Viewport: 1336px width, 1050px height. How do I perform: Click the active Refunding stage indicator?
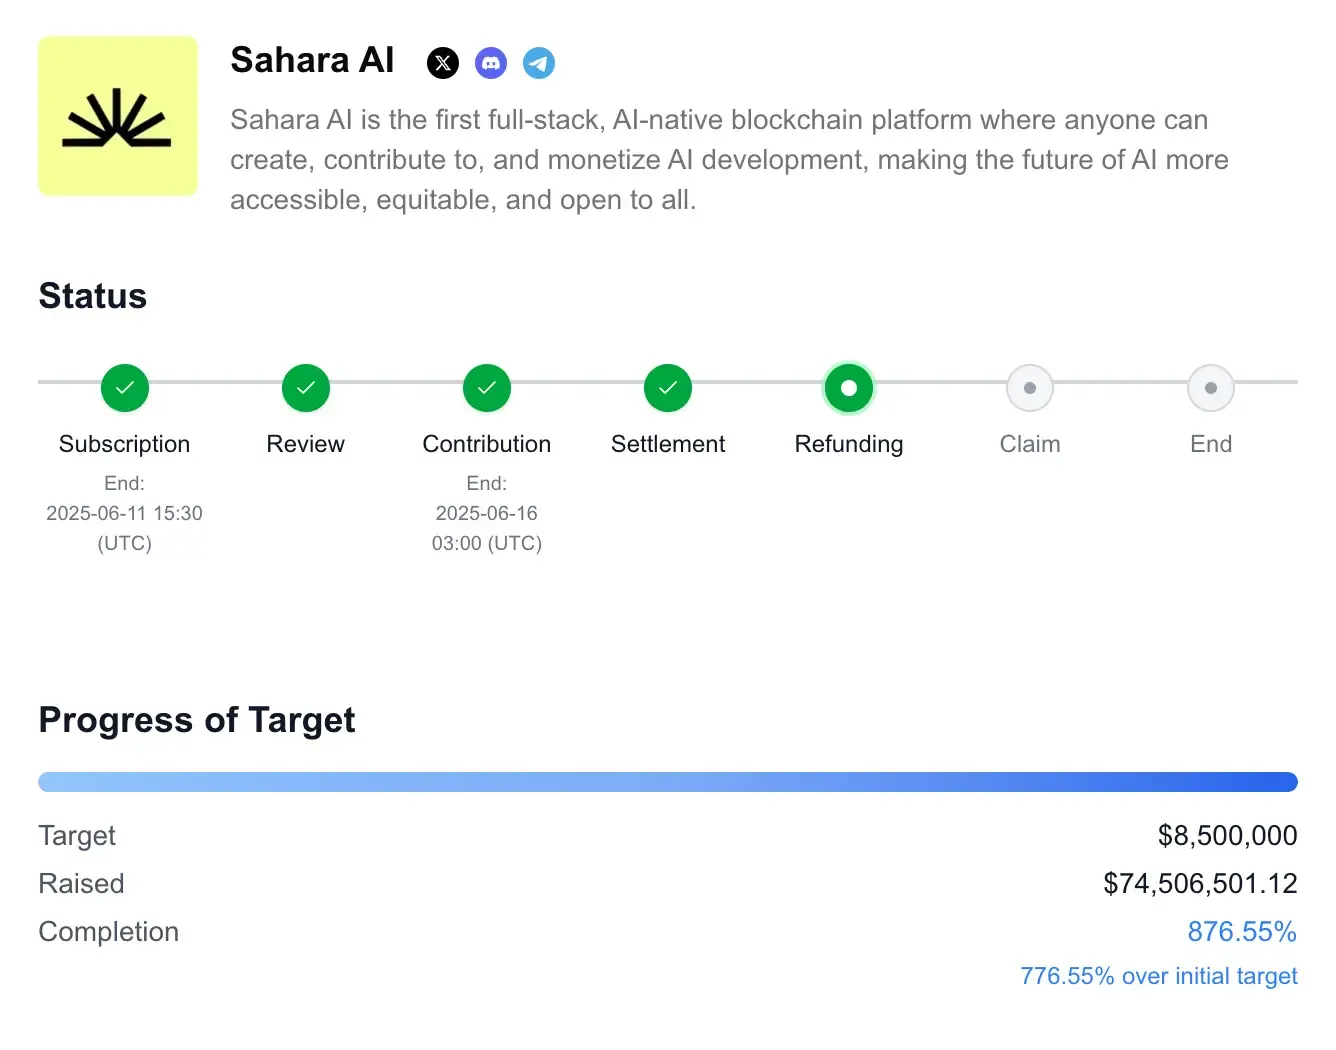point(848,388)
